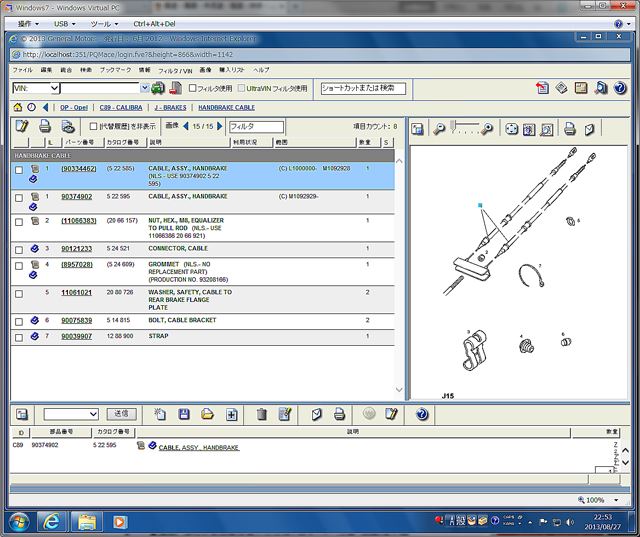Viewport: 640px width, 537px height.
Task: Click the notepad edit icon above the parts list
Action: tap(22, 126)
